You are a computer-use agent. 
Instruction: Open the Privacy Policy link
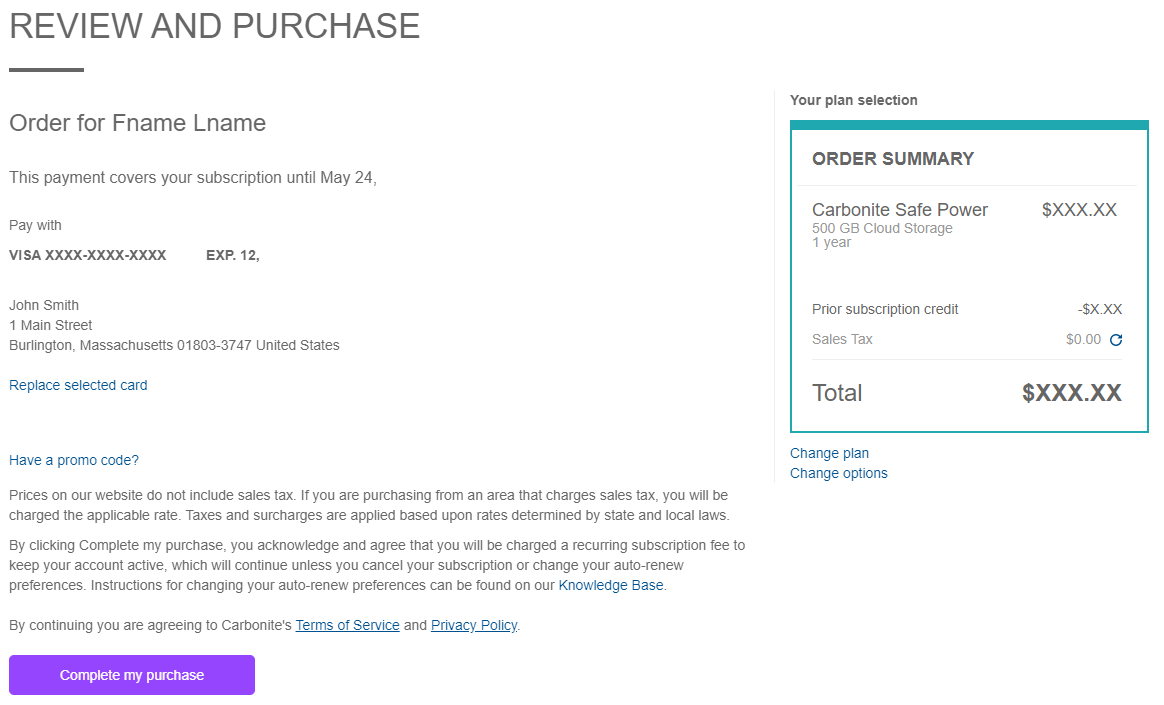[x=474, y=625]
